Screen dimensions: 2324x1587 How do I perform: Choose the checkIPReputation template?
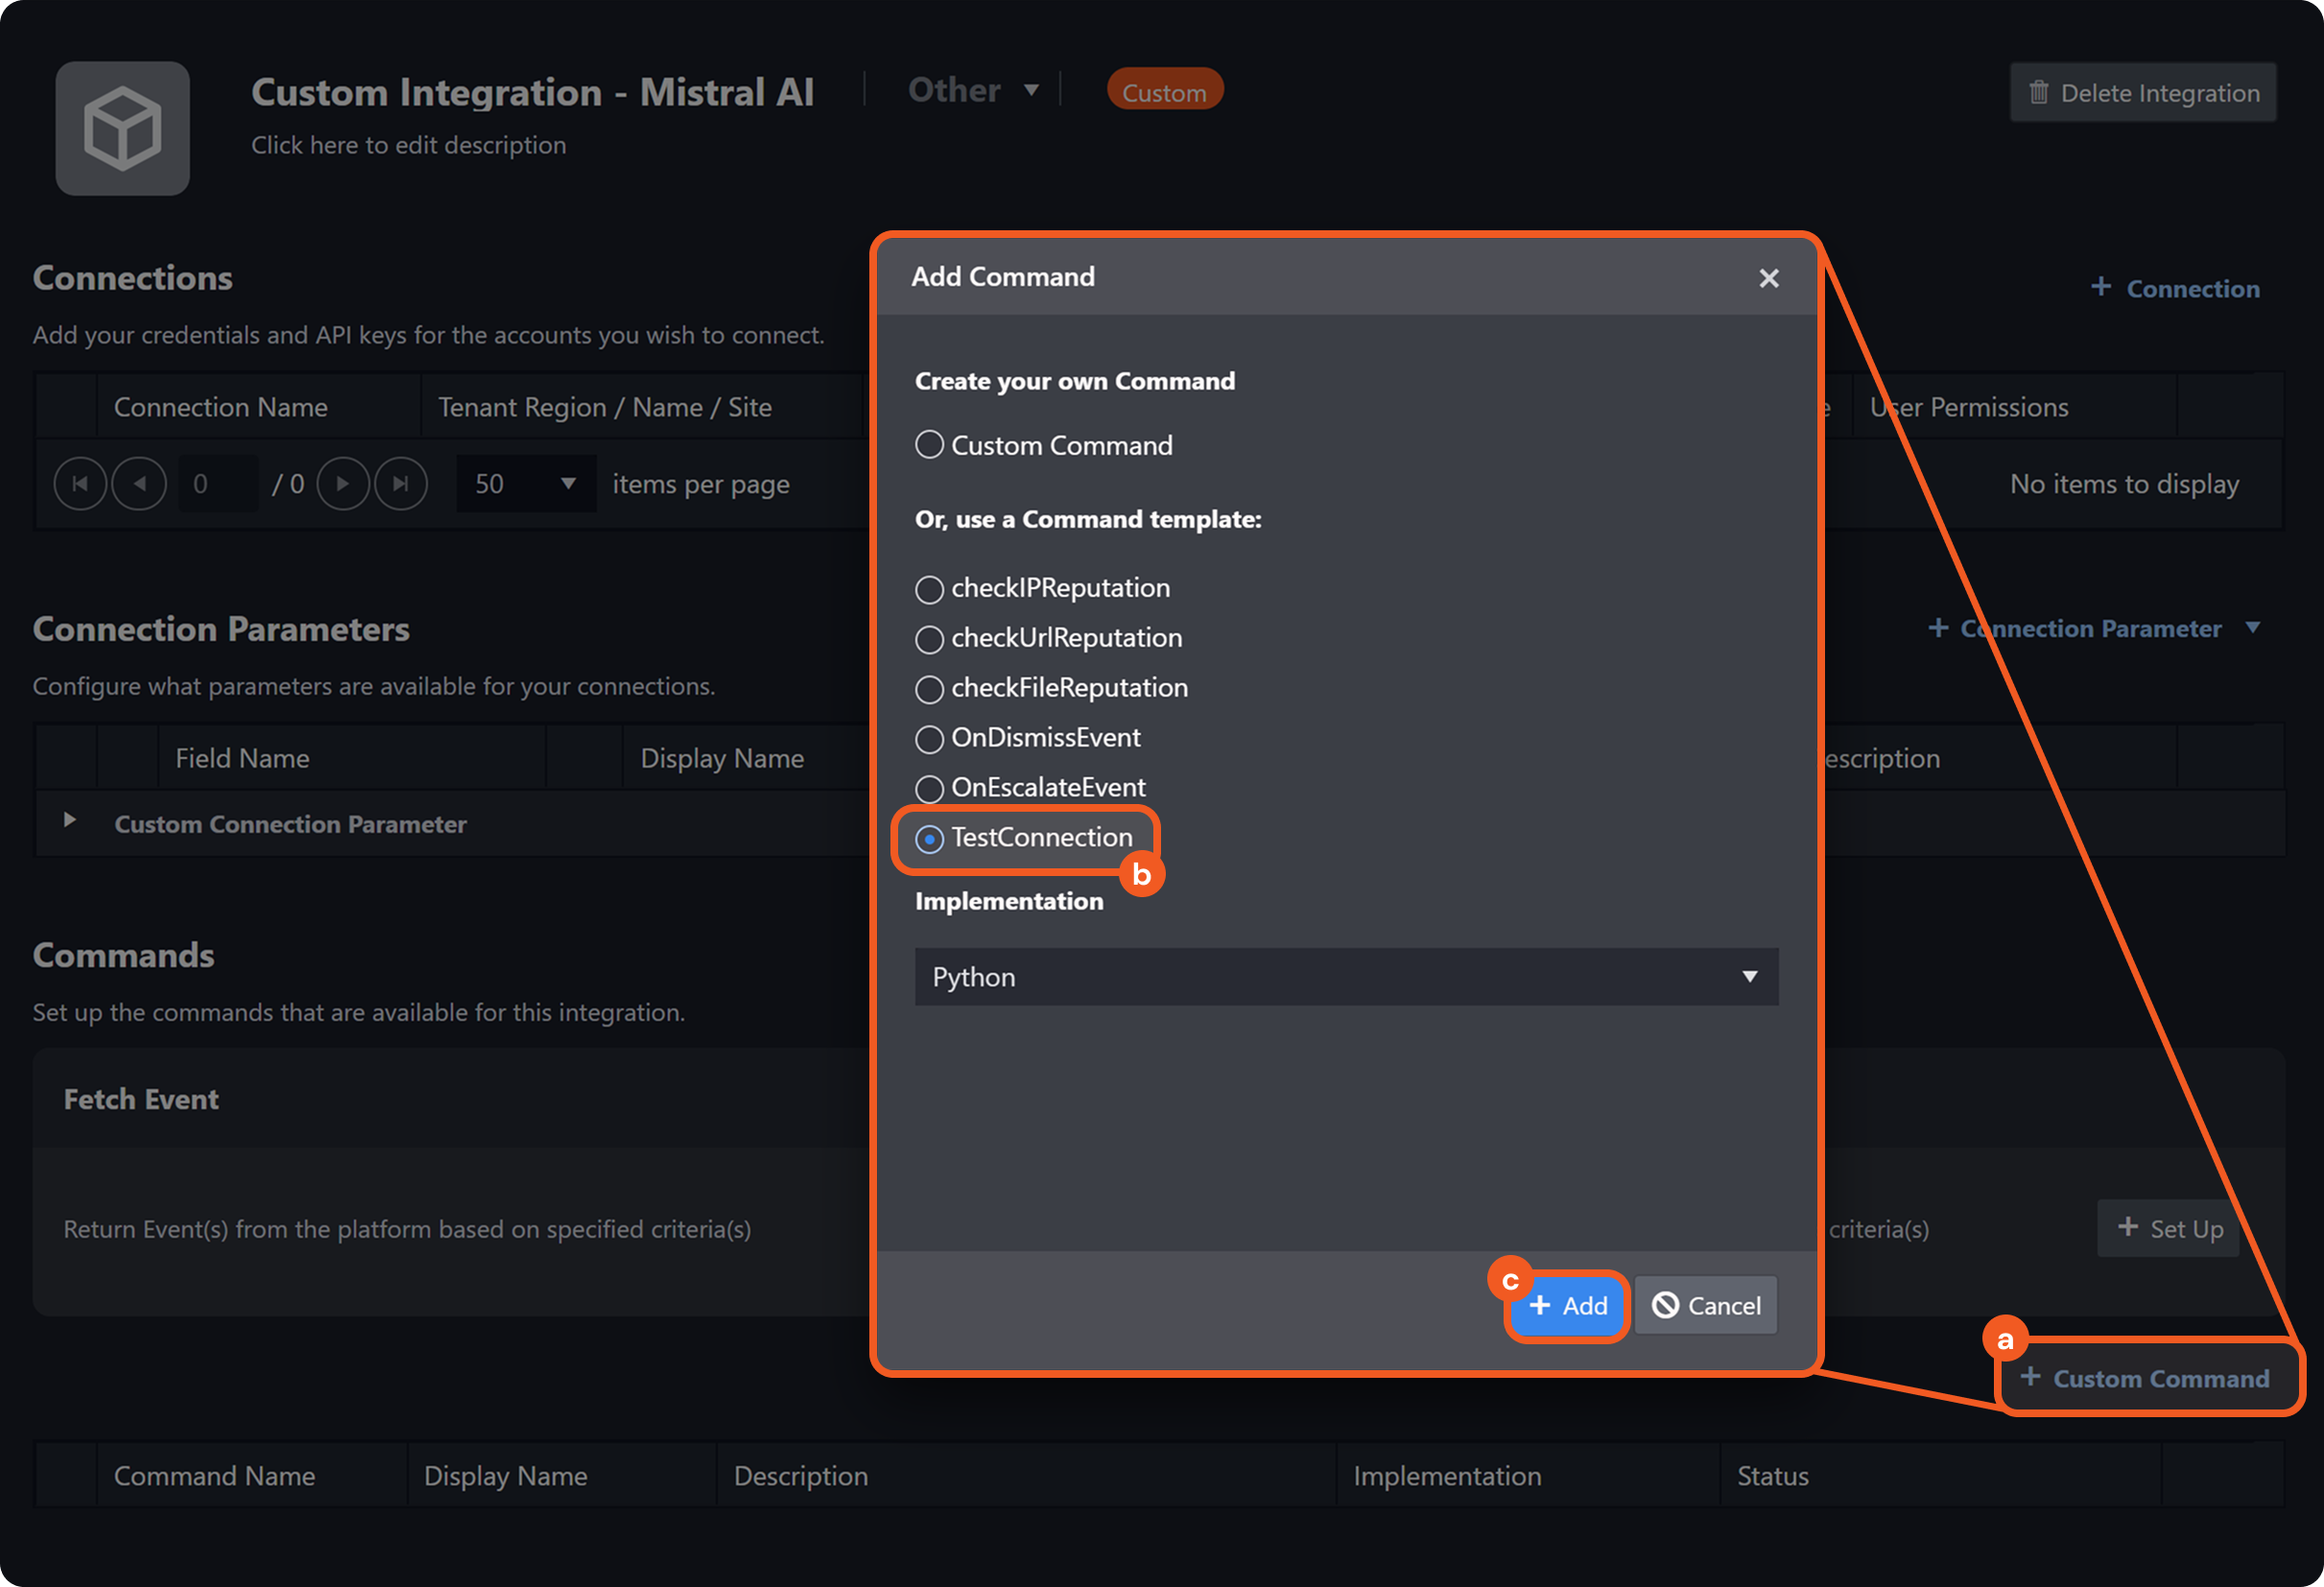pos(929,589)
